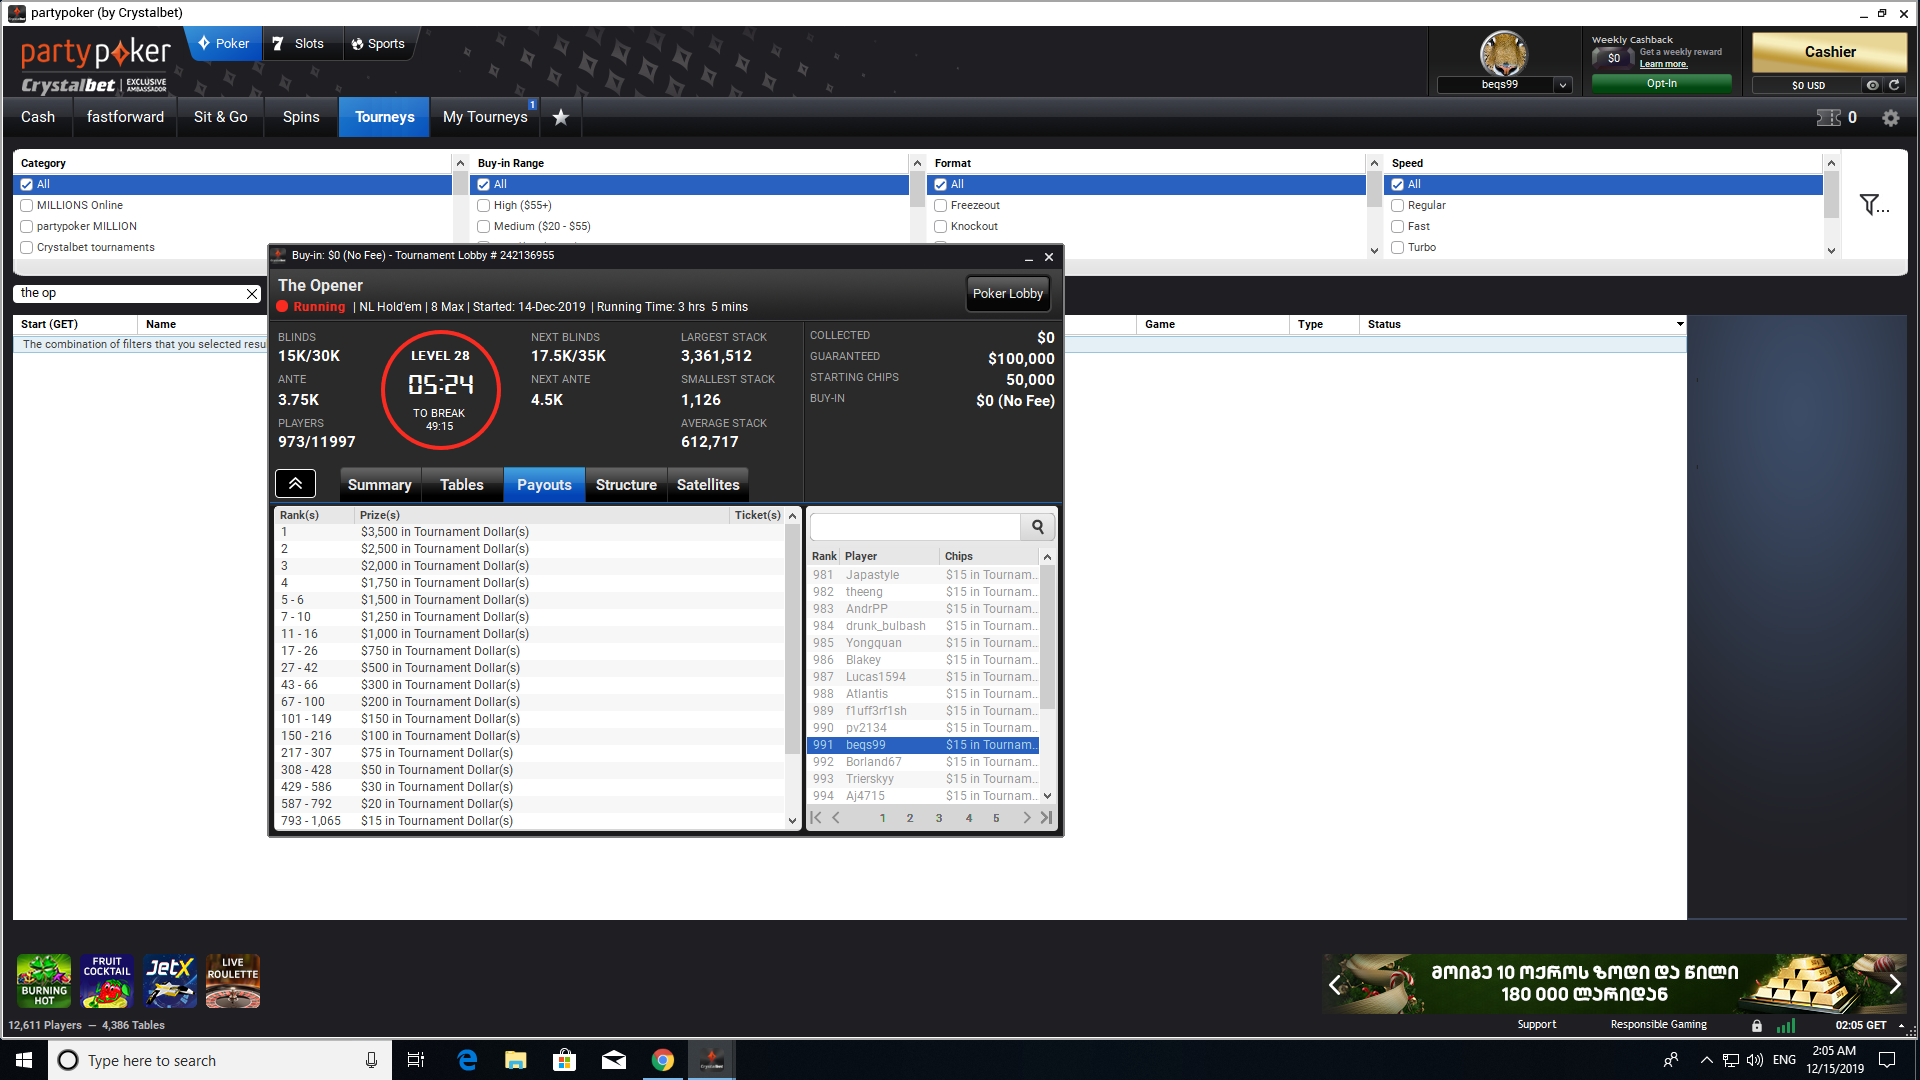Collapse tournament info with double-chevron button
The height and width of the screenshot is (1080, 1920).
[x=295, y=484]
